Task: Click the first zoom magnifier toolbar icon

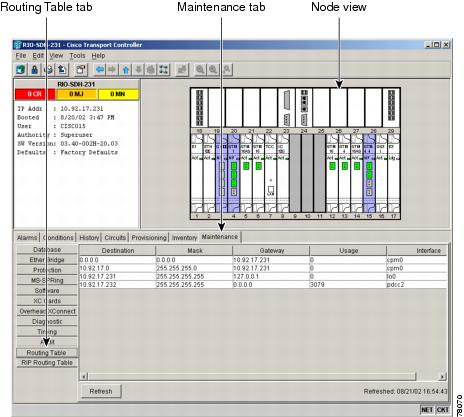Action: point(200,70)
